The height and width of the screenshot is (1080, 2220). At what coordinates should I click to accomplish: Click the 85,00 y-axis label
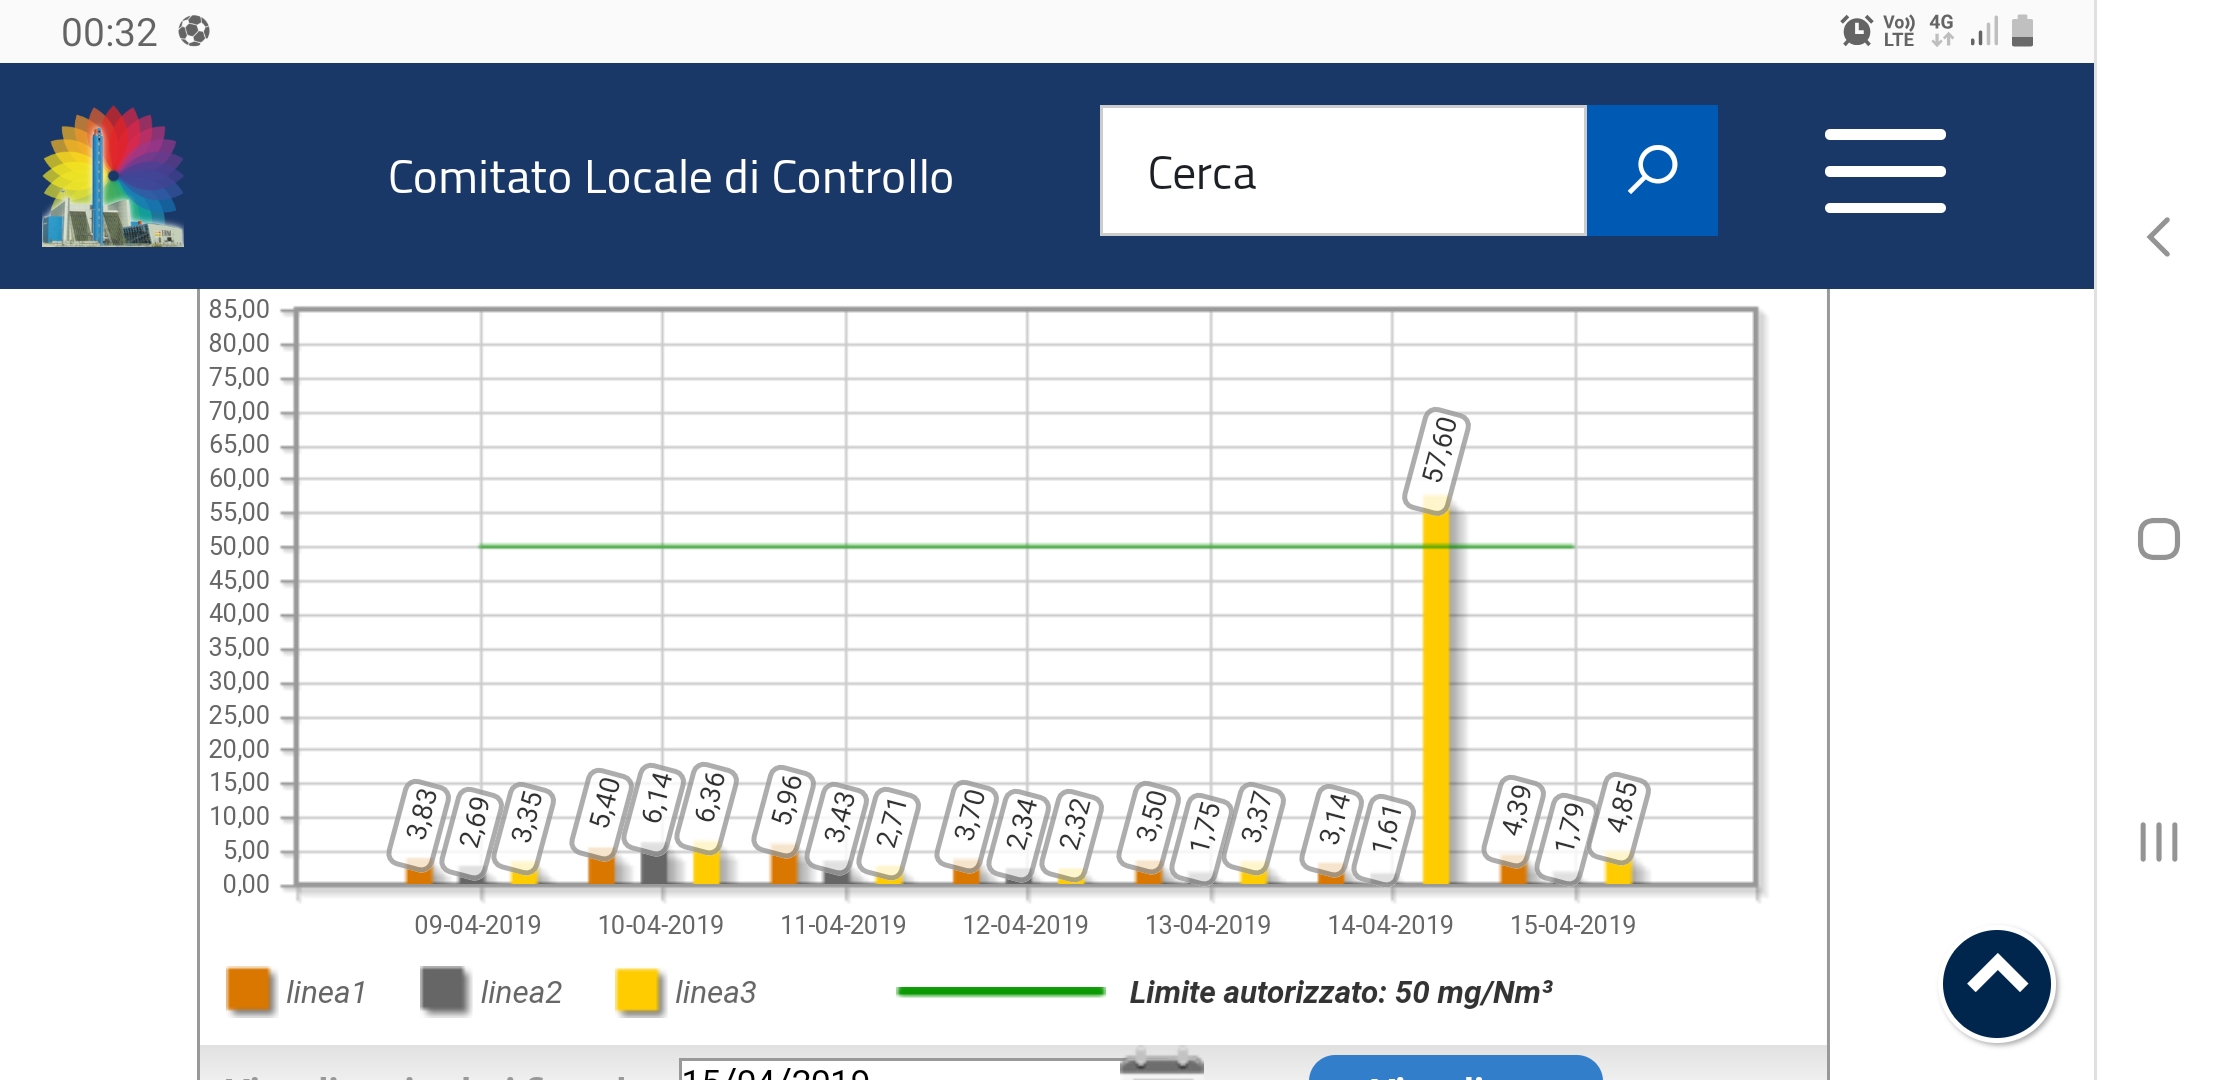pyautogui.click(x=239, y=310)
